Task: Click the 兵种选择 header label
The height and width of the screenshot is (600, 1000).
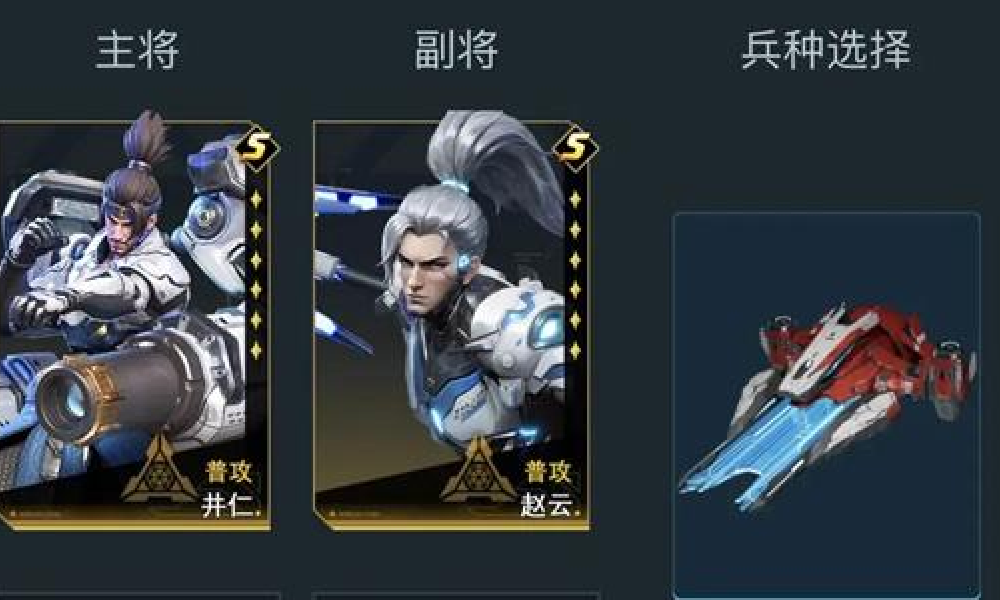Action: click(x=826, y=50)
